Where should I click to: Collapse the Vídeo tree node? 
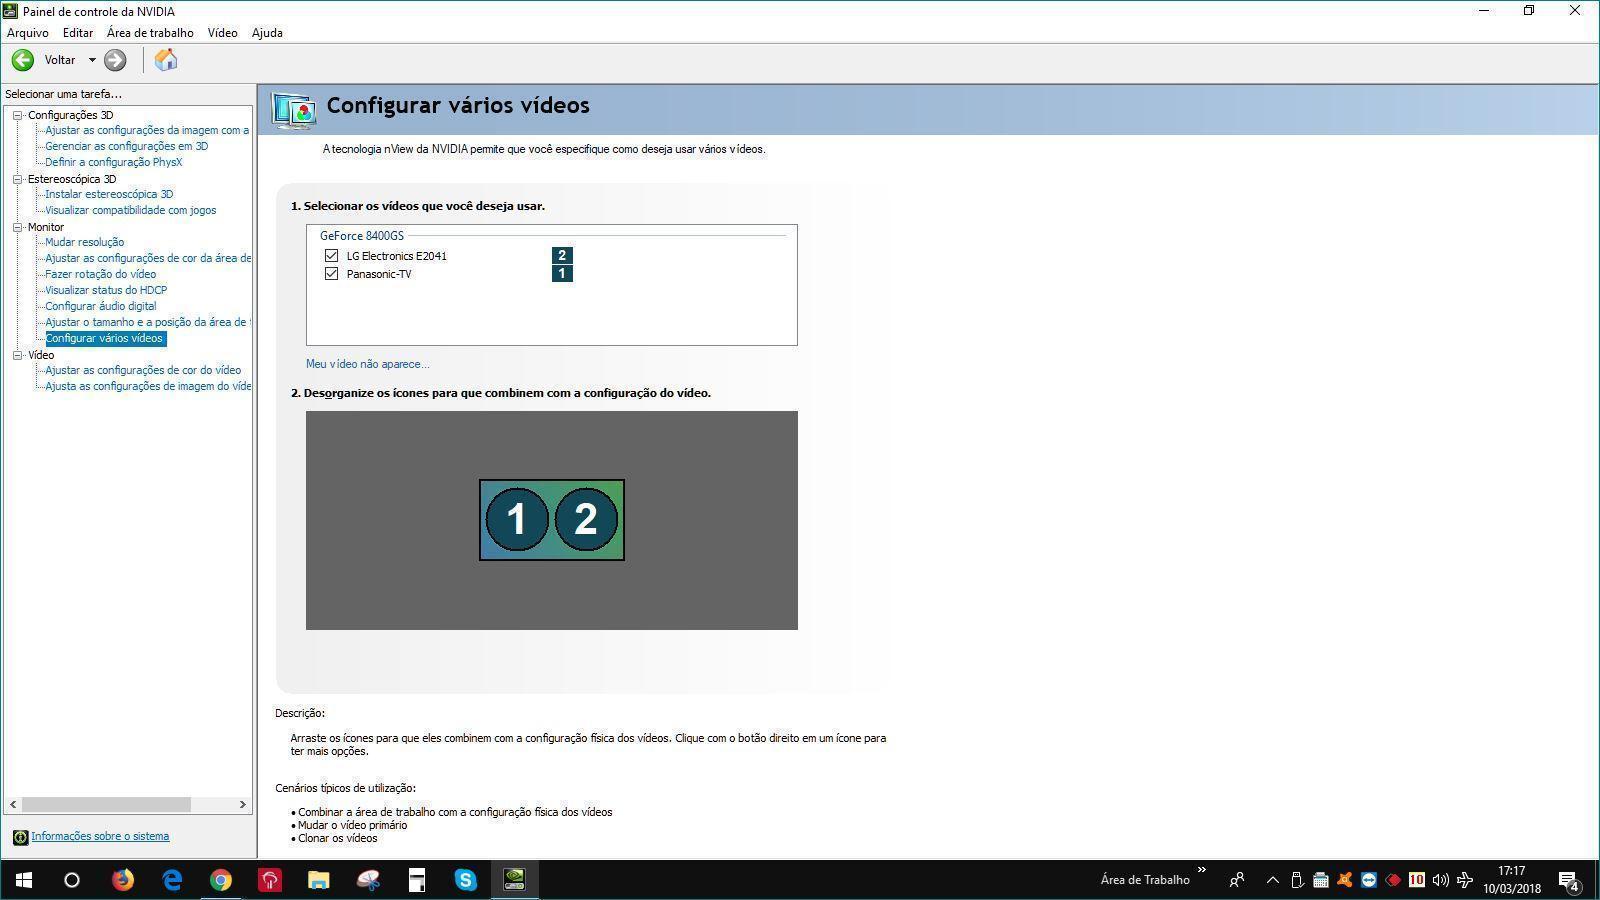pyautogui.click(x=17, y=355)
